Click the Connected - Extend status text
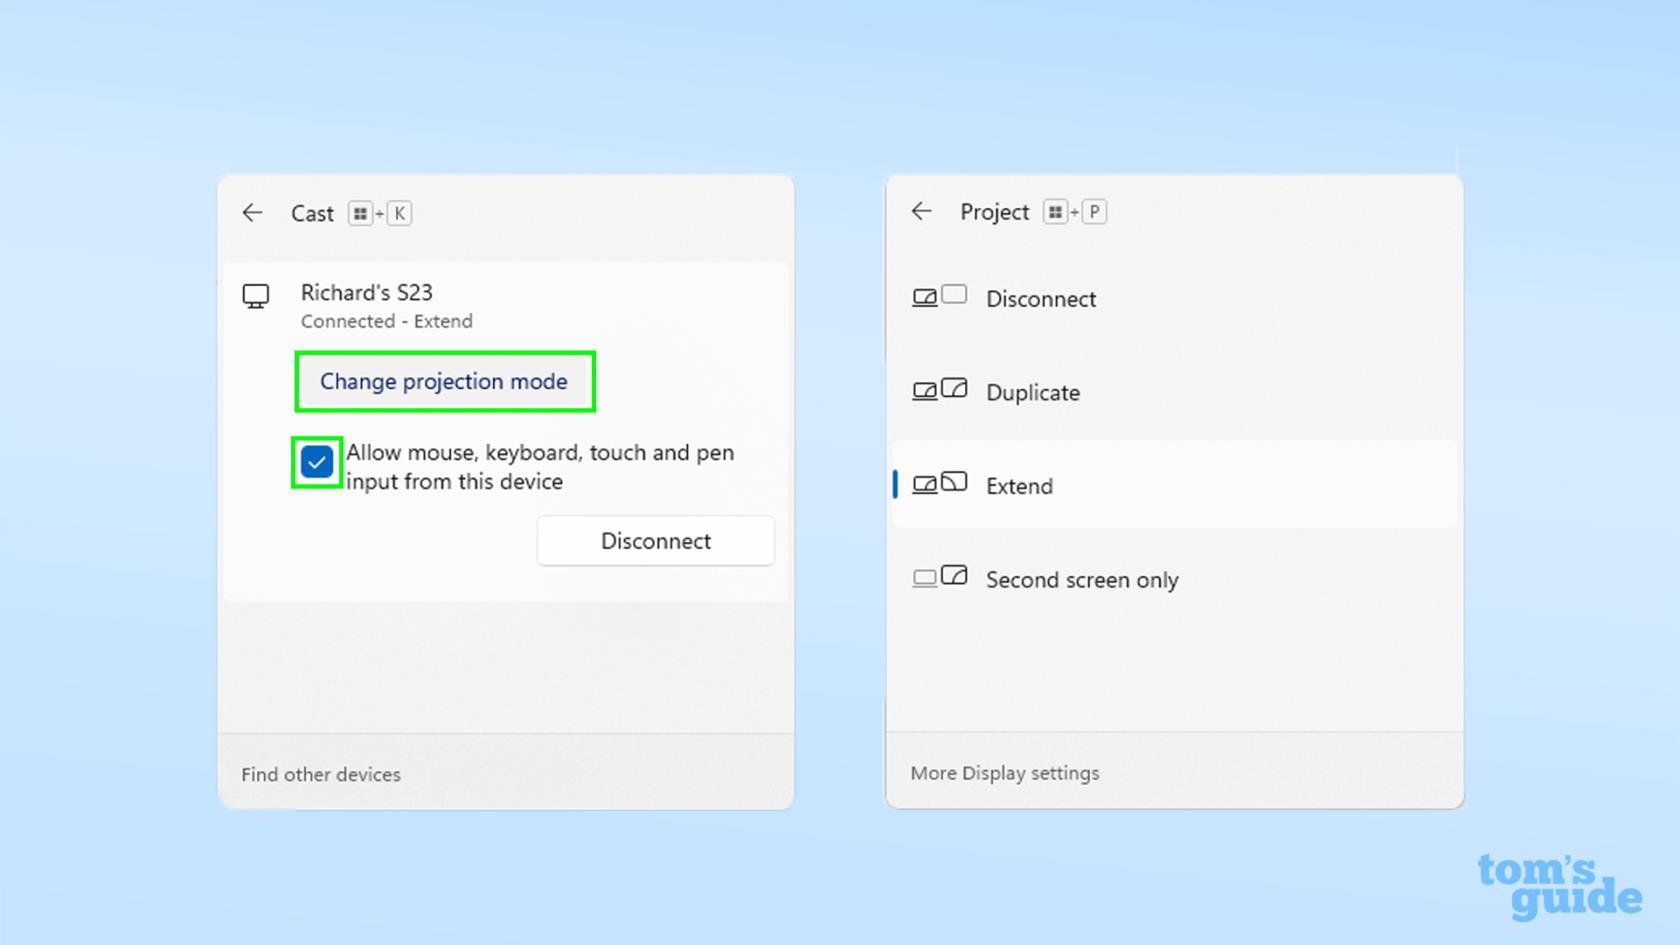This screenshot has height=945, width=1680. point(387,321)
